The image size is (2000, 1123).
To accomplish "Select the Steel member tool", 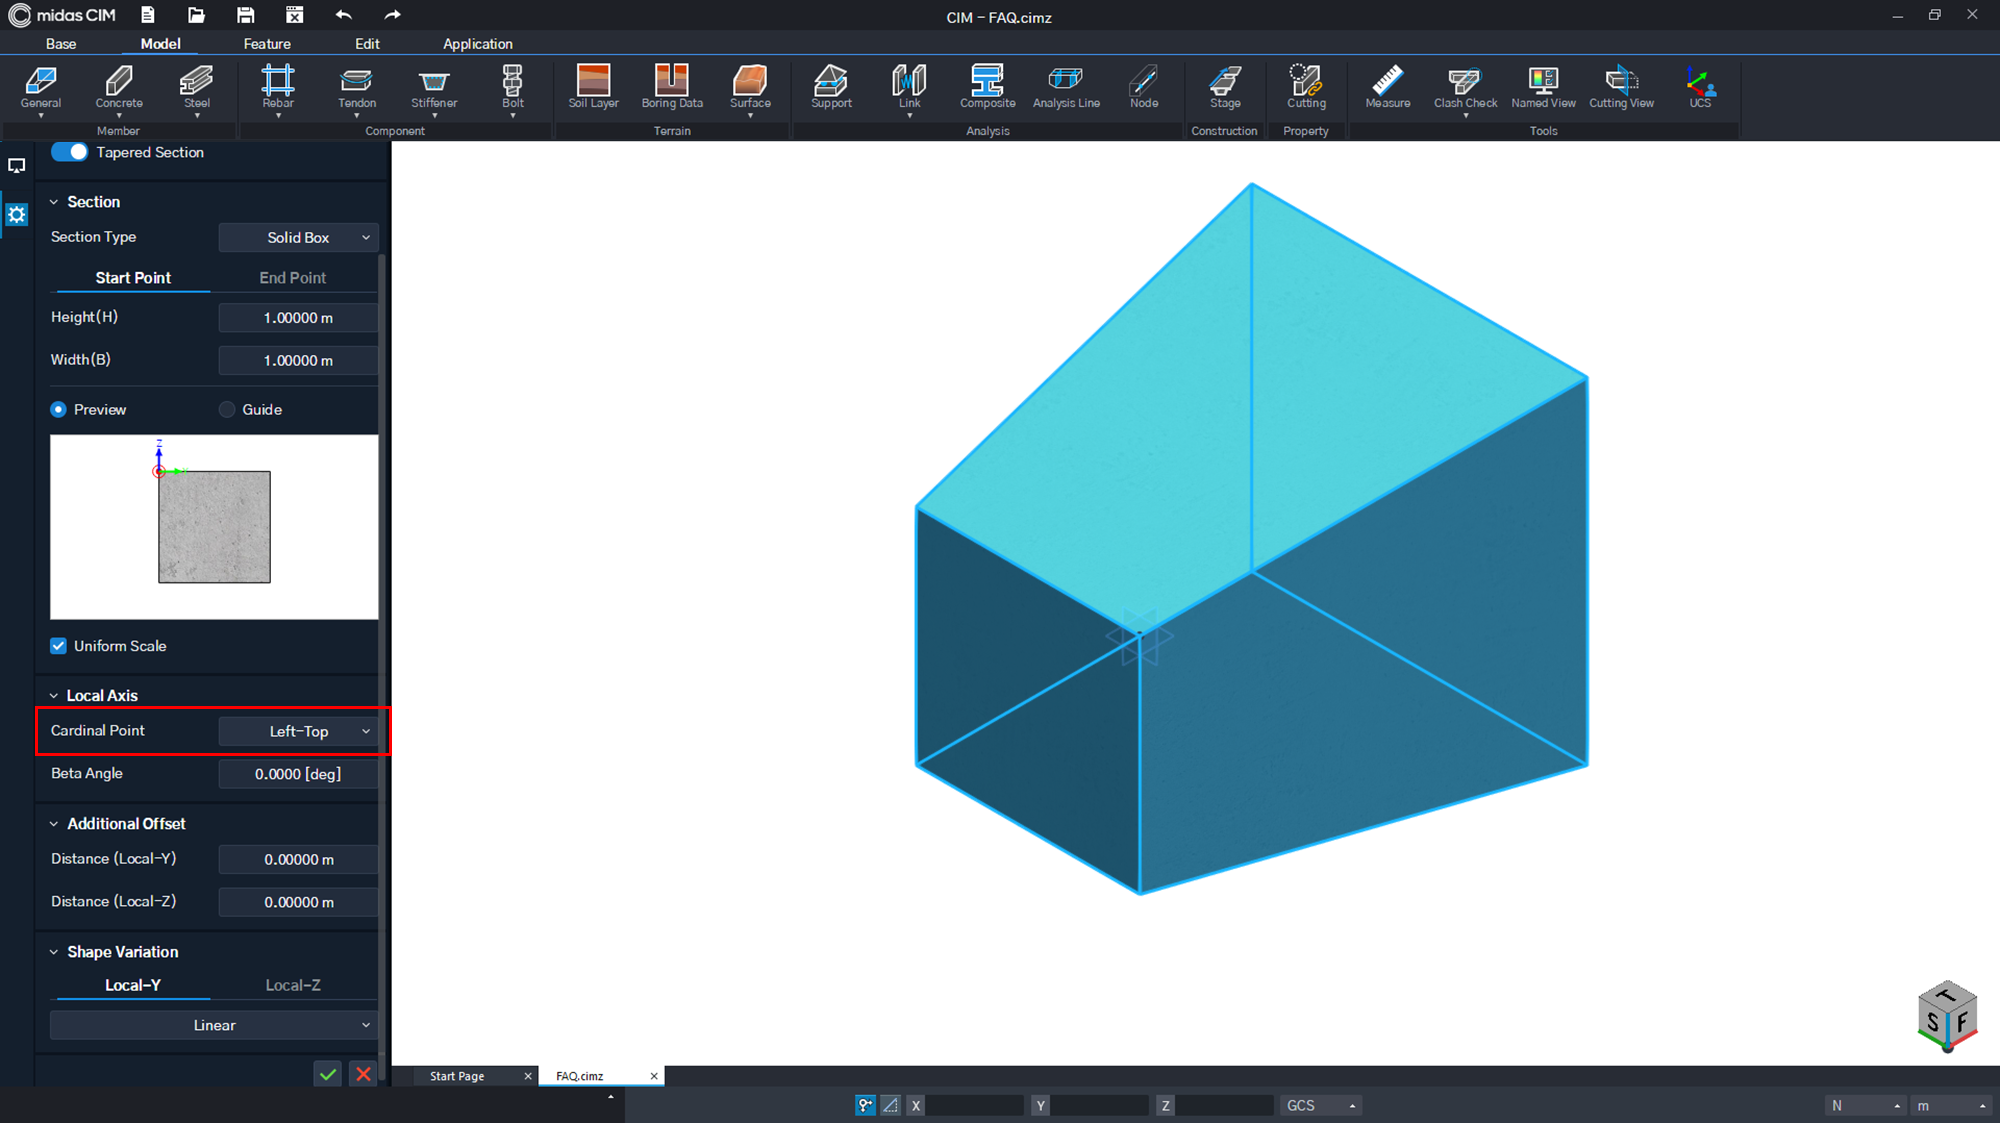I will [197, 87].
